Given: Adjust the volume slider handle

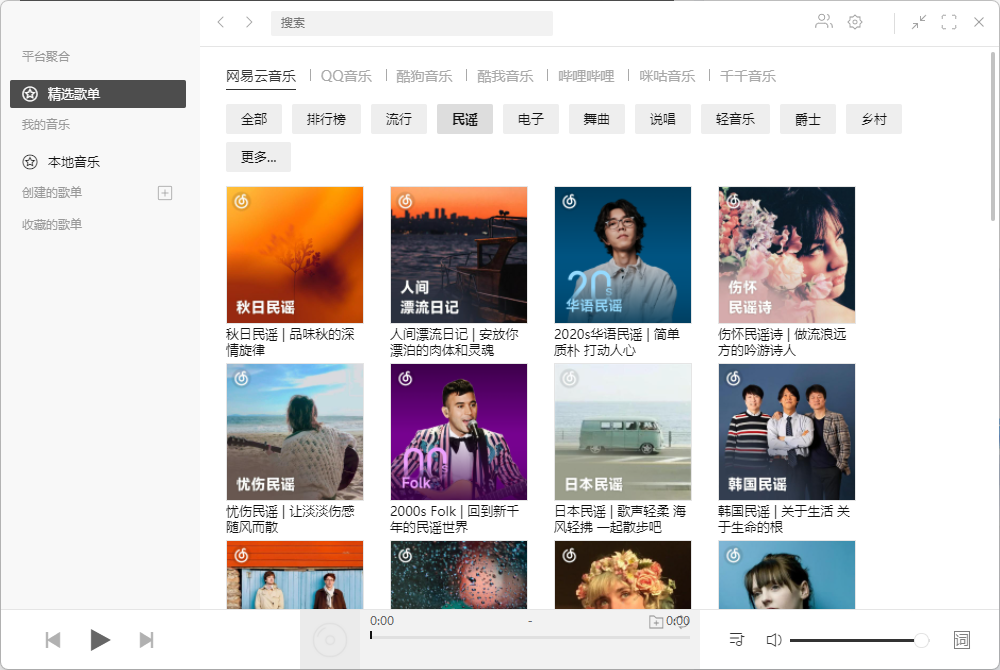Looking at the screenshot, I should (x=921, y=640).
